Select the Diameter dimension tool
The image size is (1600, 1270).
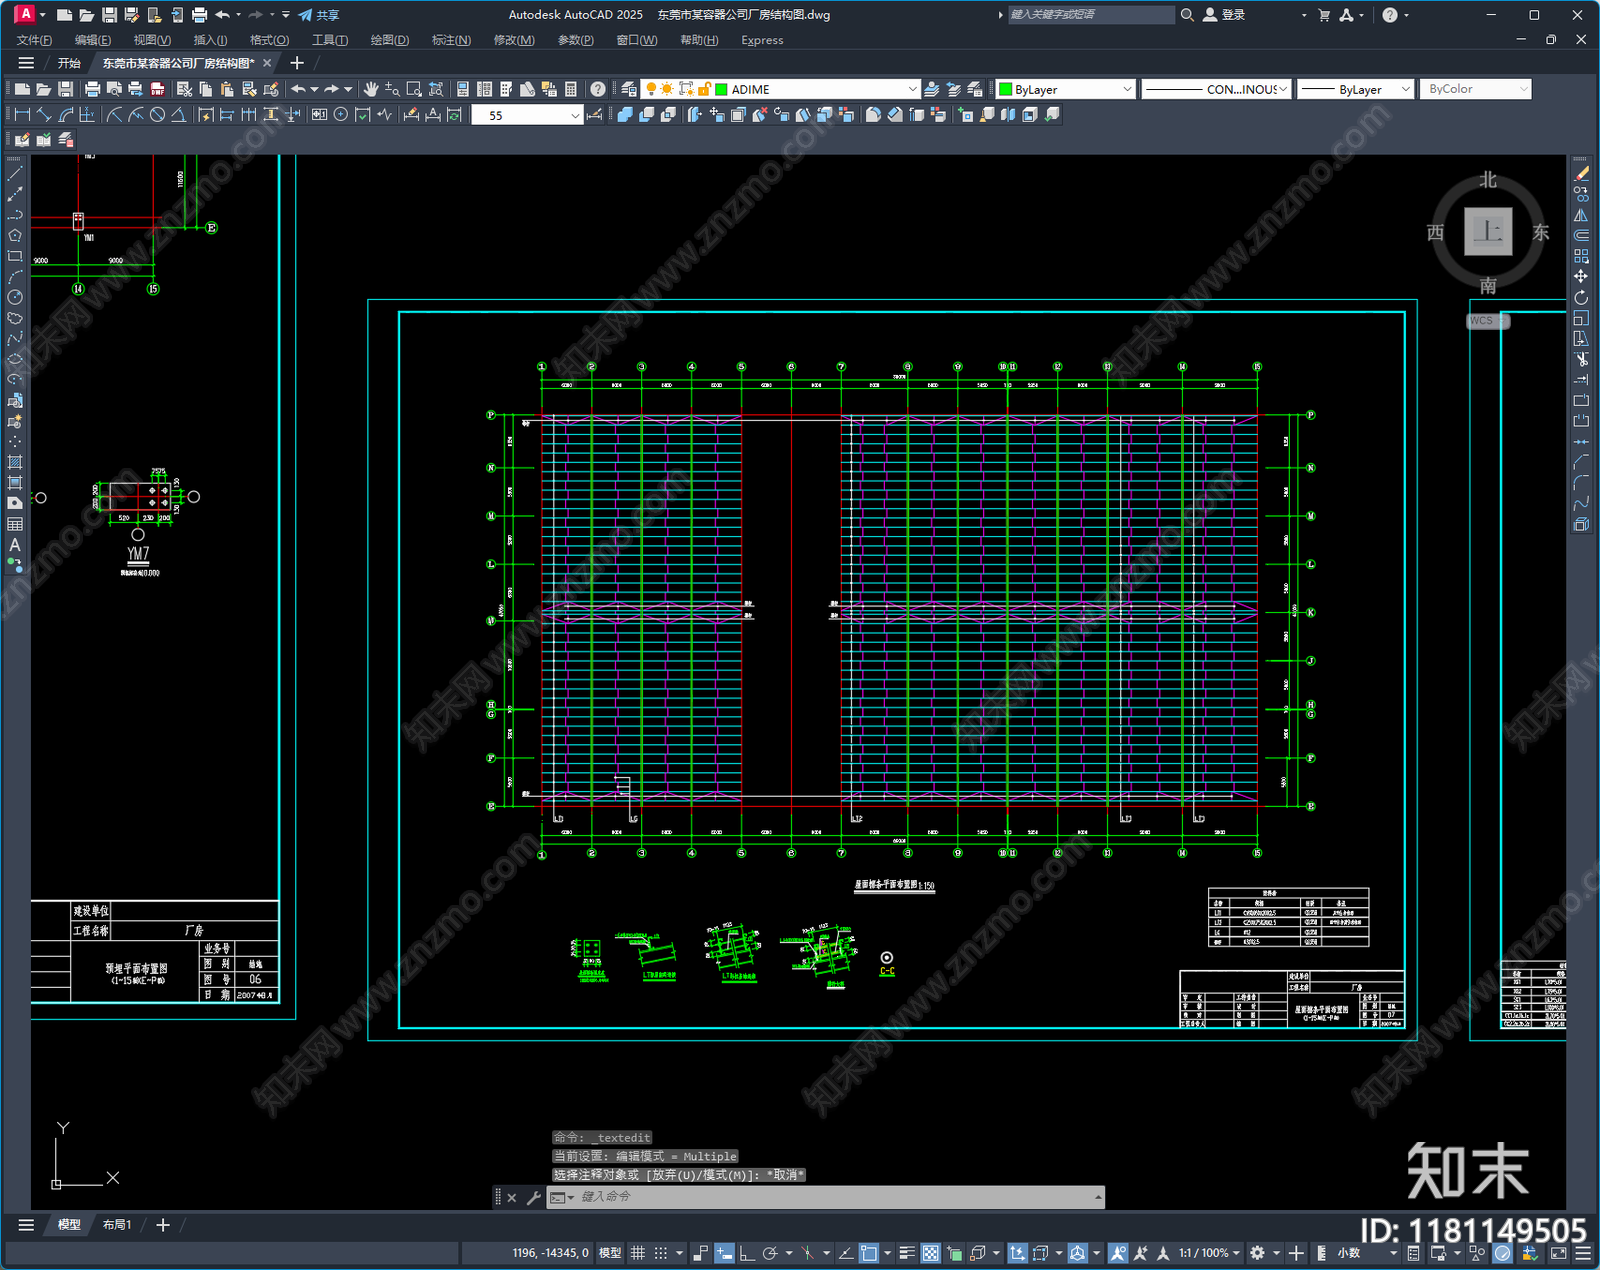(x=157, y=115)
